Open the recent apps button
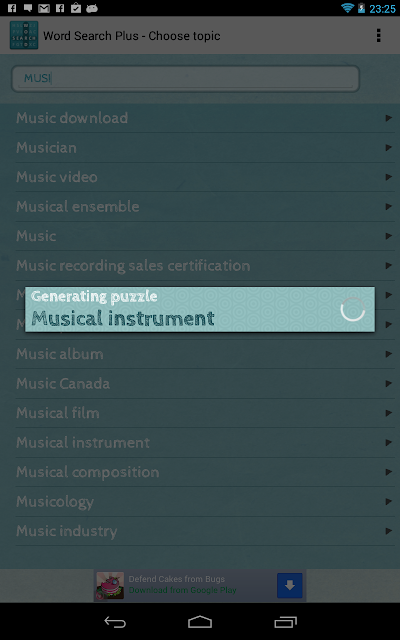 point(285,622)
